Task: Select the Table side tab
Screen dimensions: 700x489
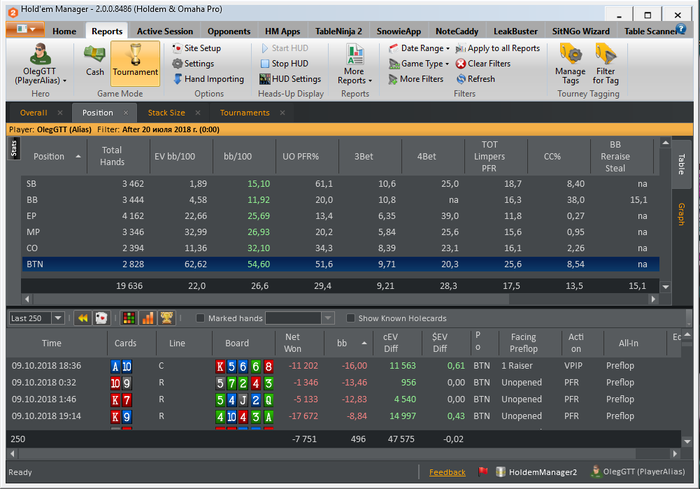Action: pyautogui.click(x=681, y=164)
